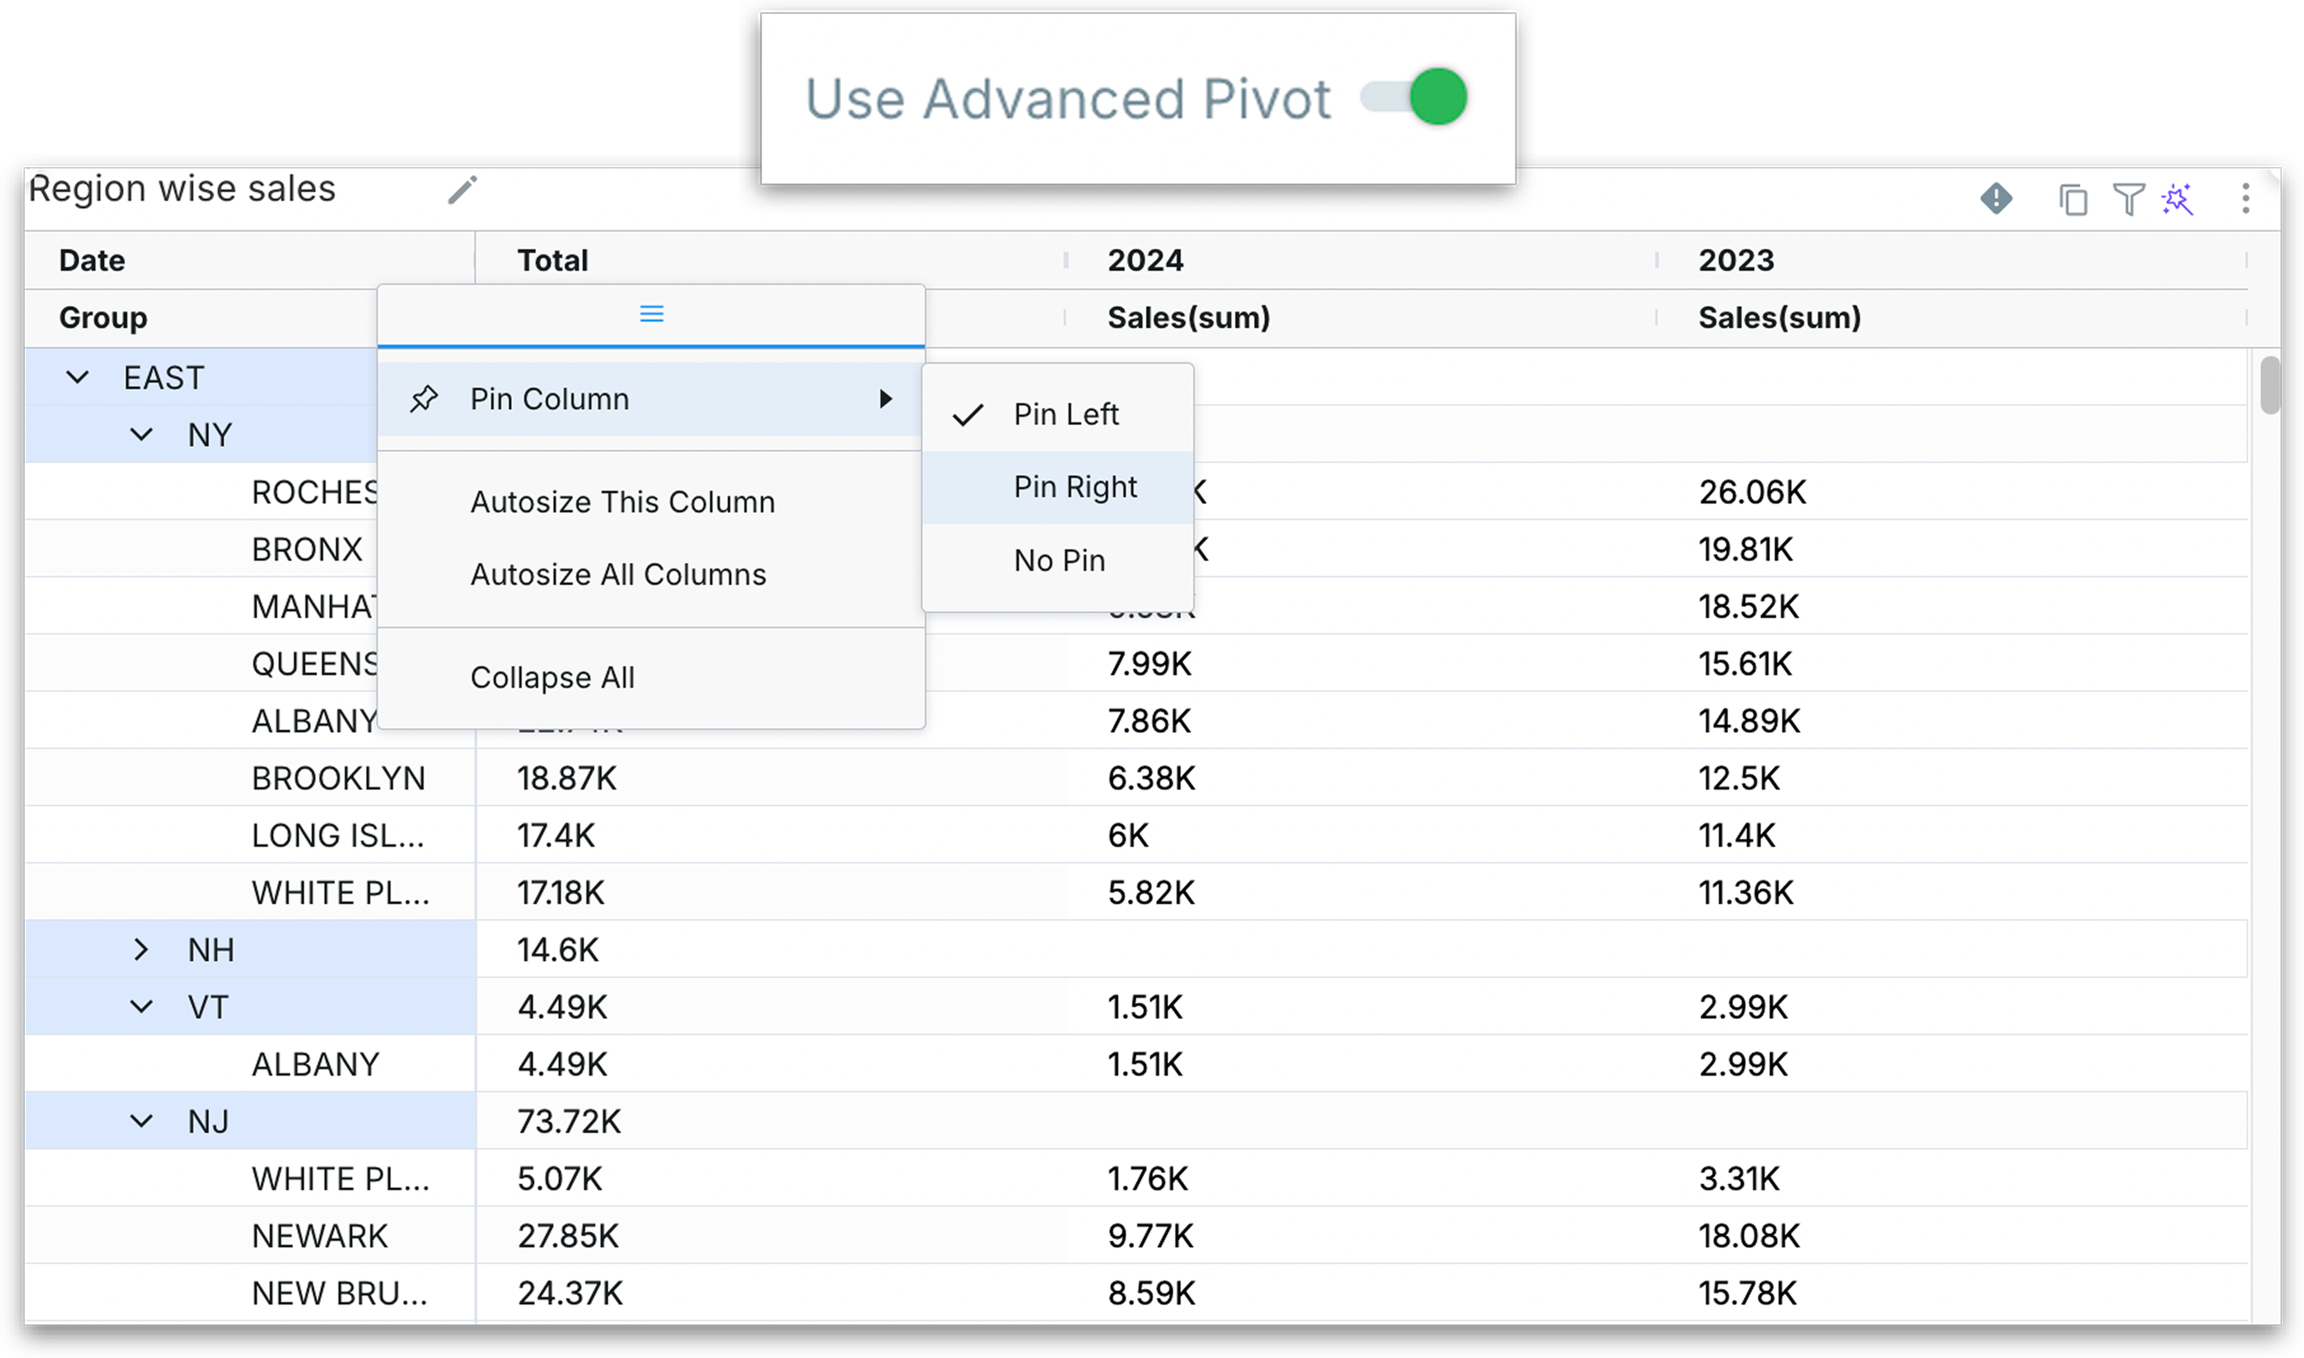Image resolution: width=2304 pixels, height=1358 pixels.
Task: Click the hamburger menu tab icon
Action: pyautogui.click(x=651, y=315)
